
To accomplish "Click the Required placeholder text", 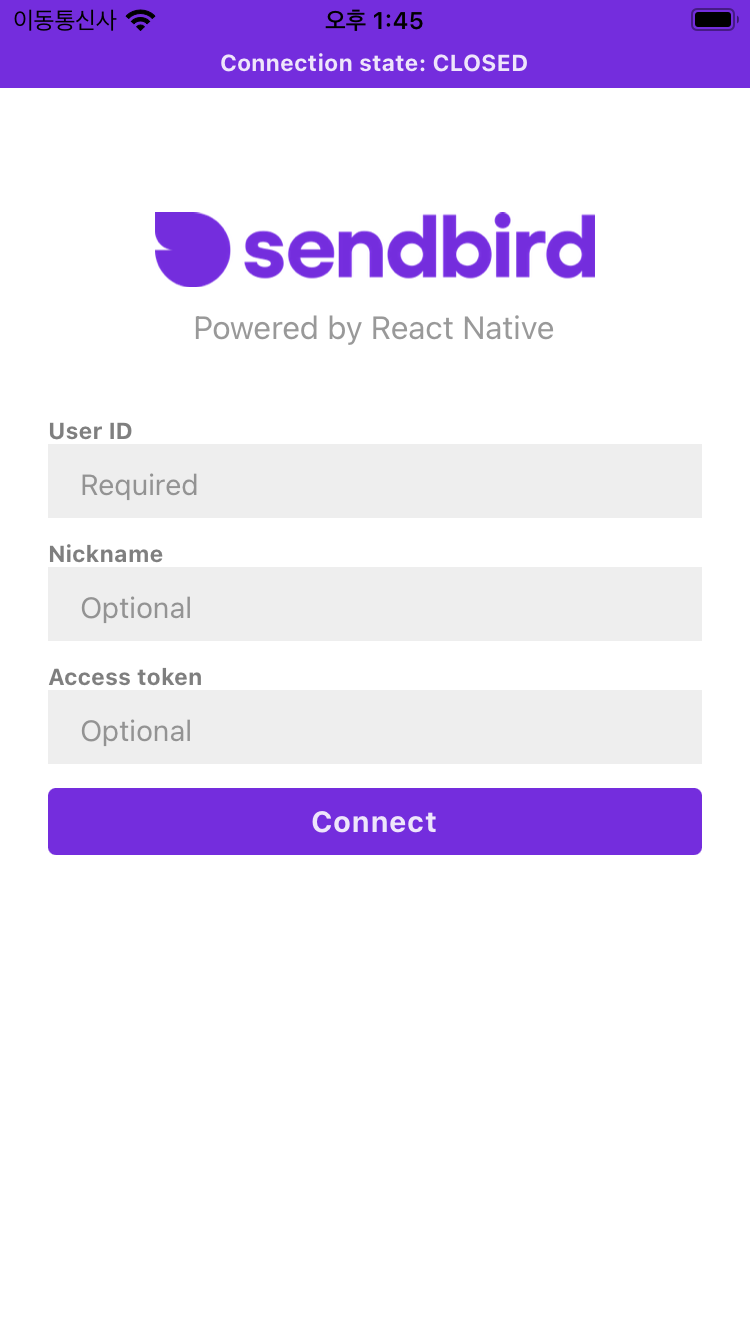I will tap(139, 485).
